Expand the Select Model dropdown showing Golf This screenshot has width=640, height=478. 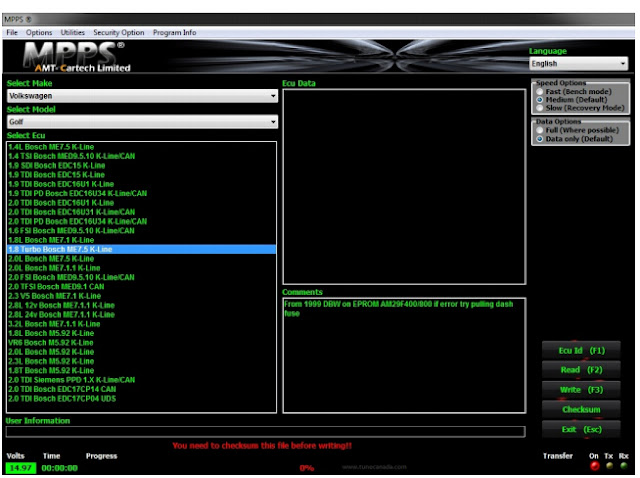pyautogui.click(x=142, y=122)
